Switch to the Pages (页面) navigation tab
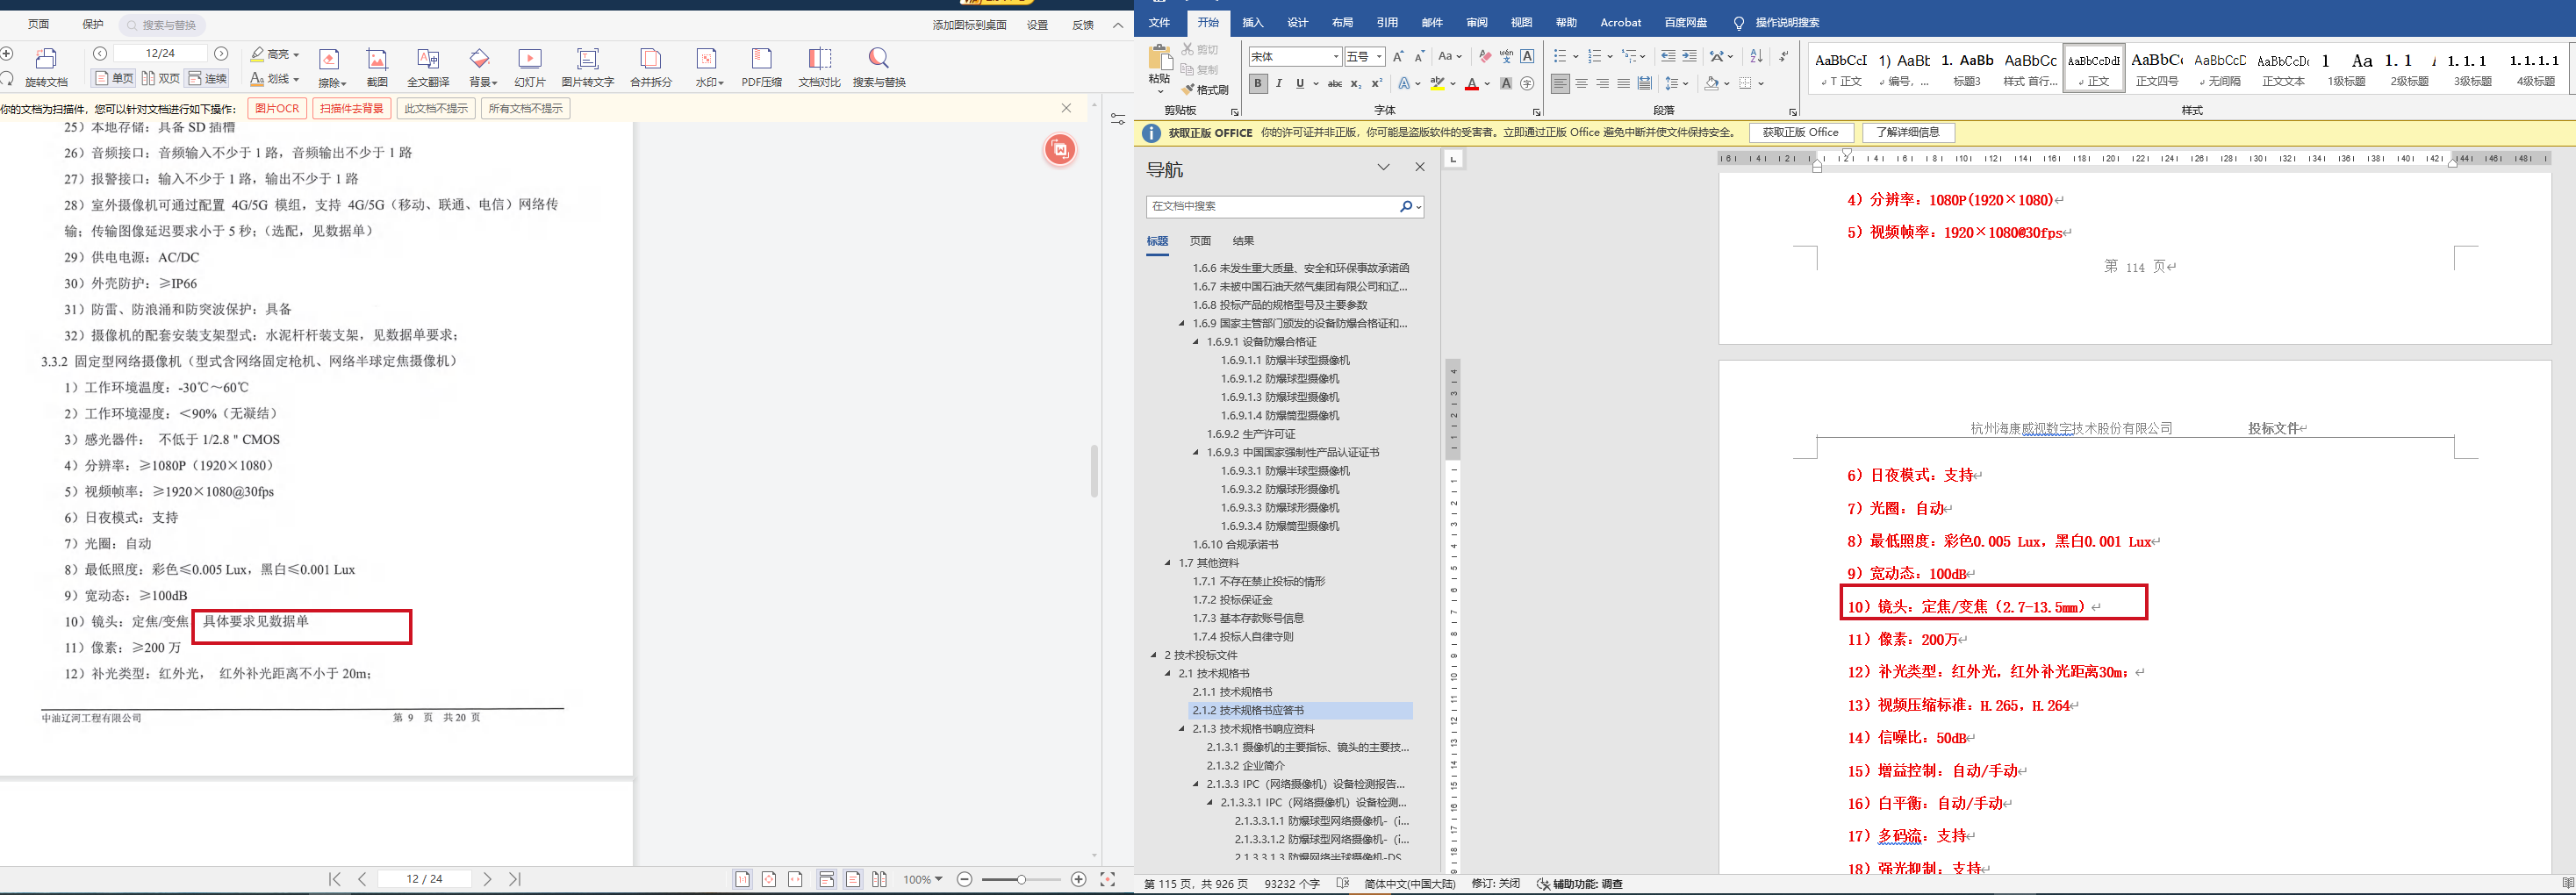The height and width of the screenshot is (895, 2576). 1201,241
